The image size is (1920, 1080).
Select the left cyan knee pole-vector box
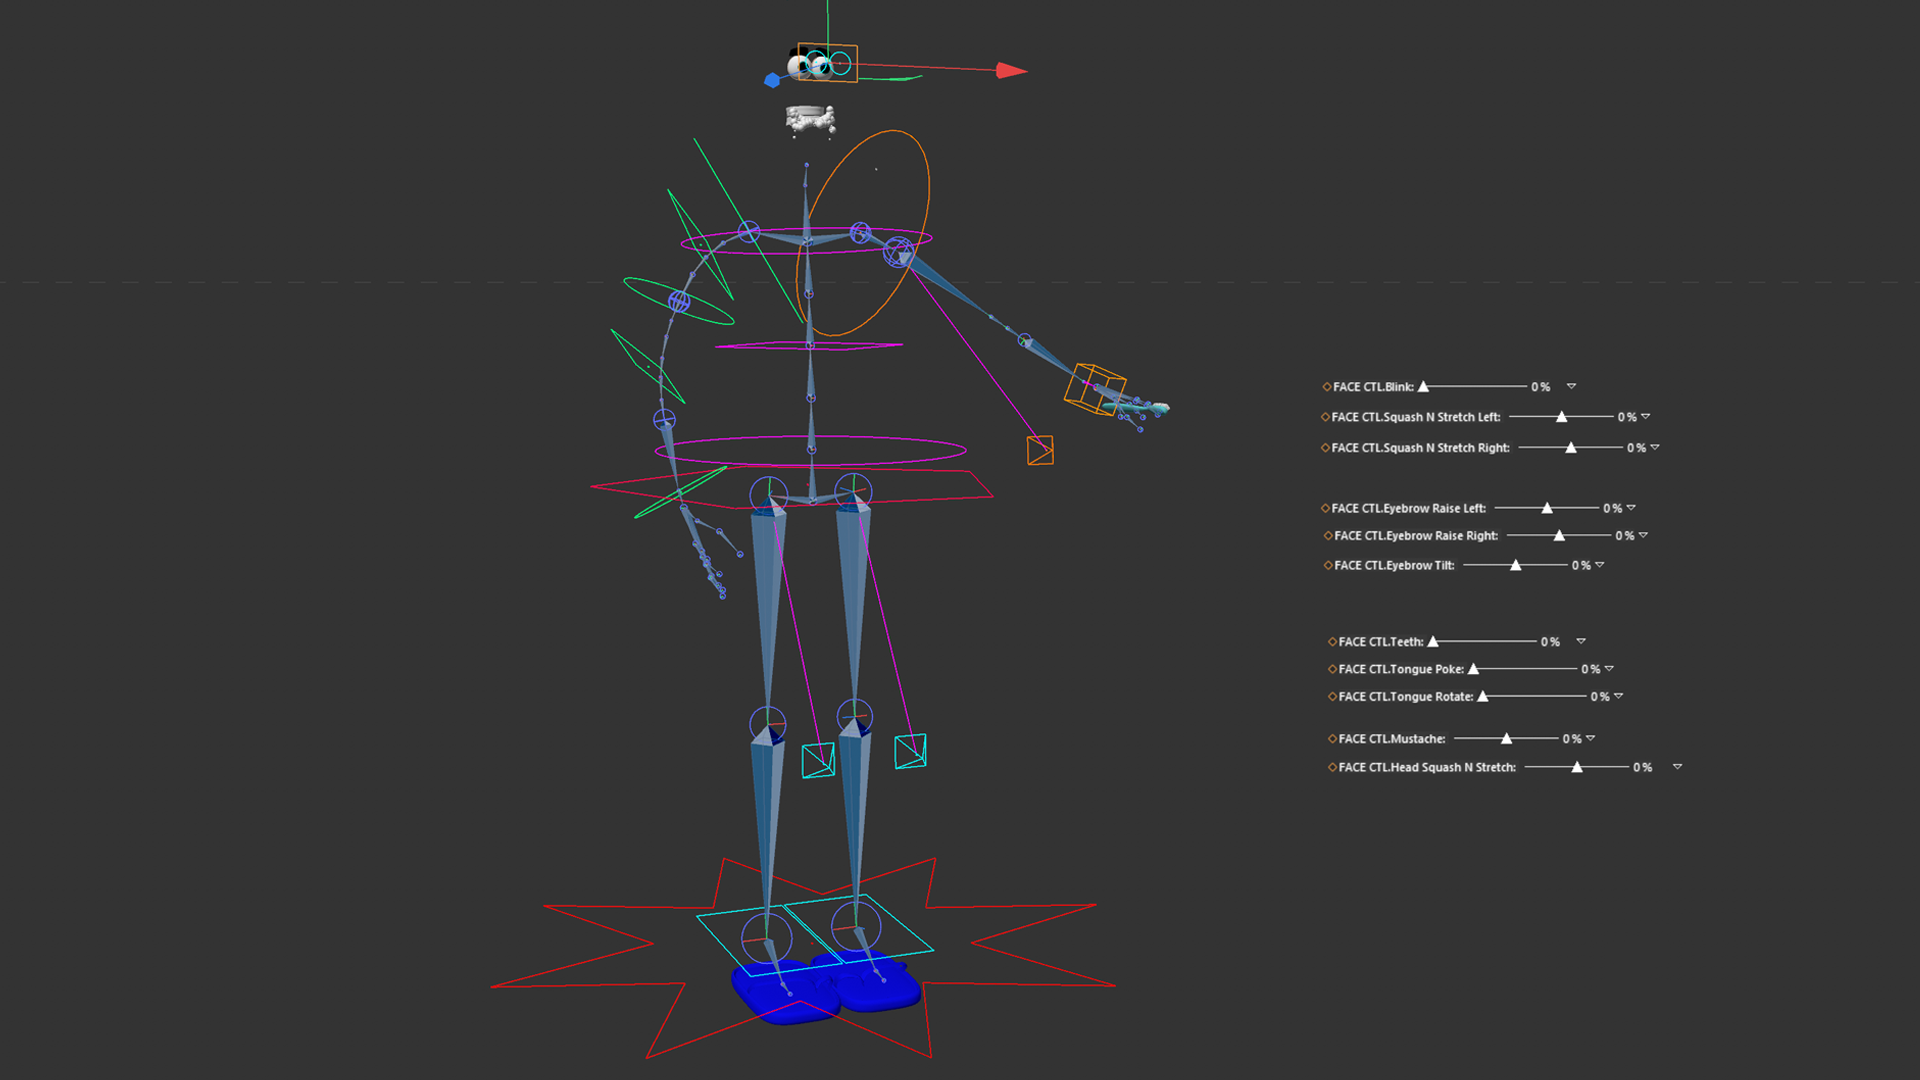point(818,760)
